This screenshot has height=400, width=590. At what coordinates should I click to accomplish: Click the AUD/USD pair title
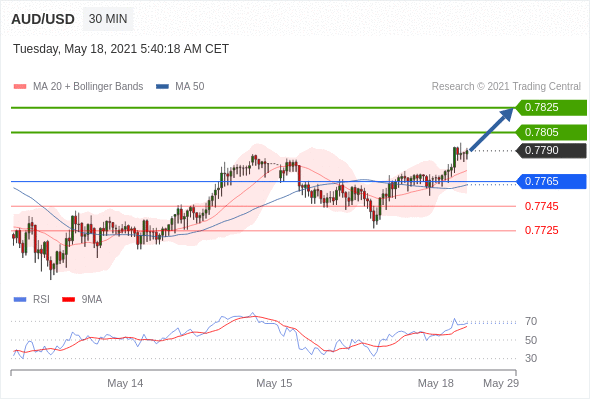[x=43, y=19]
